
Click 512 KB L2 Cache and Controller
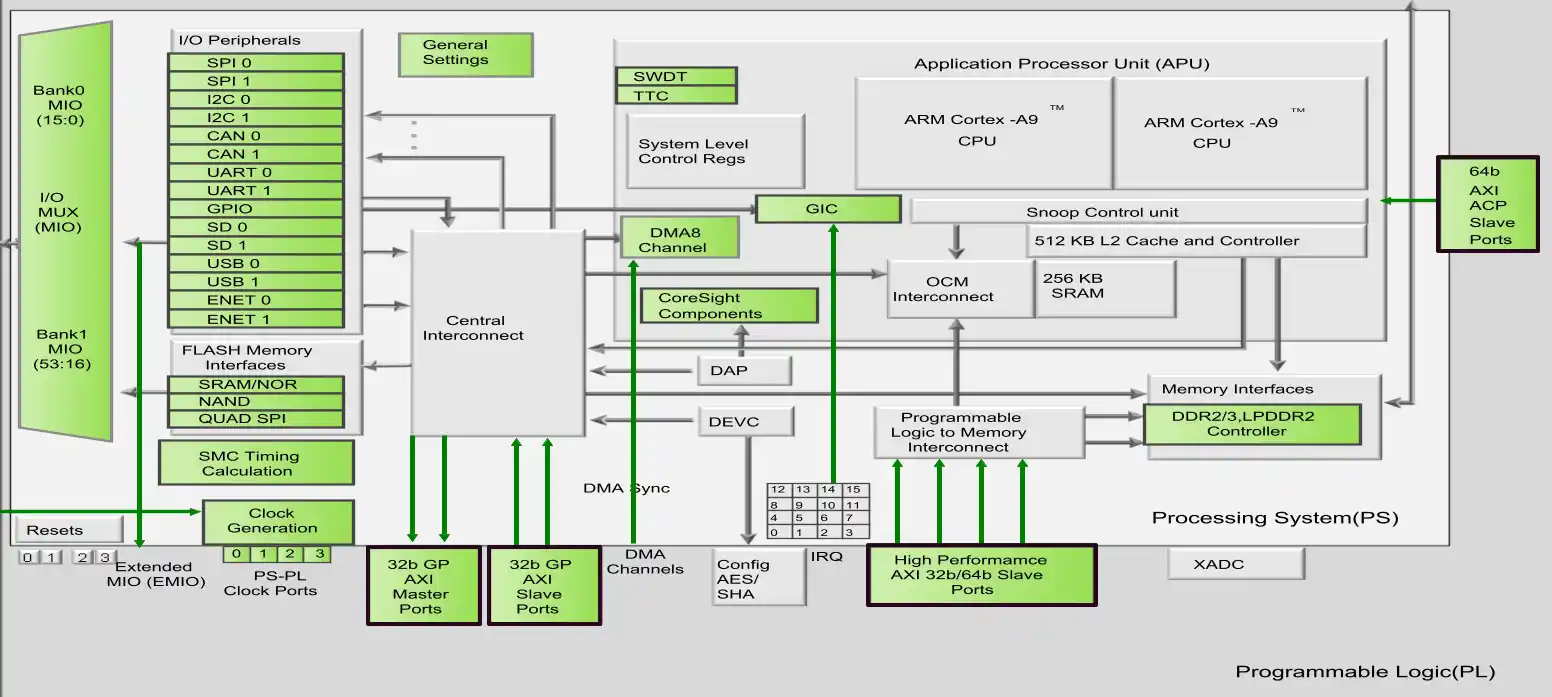(1196, 241)
